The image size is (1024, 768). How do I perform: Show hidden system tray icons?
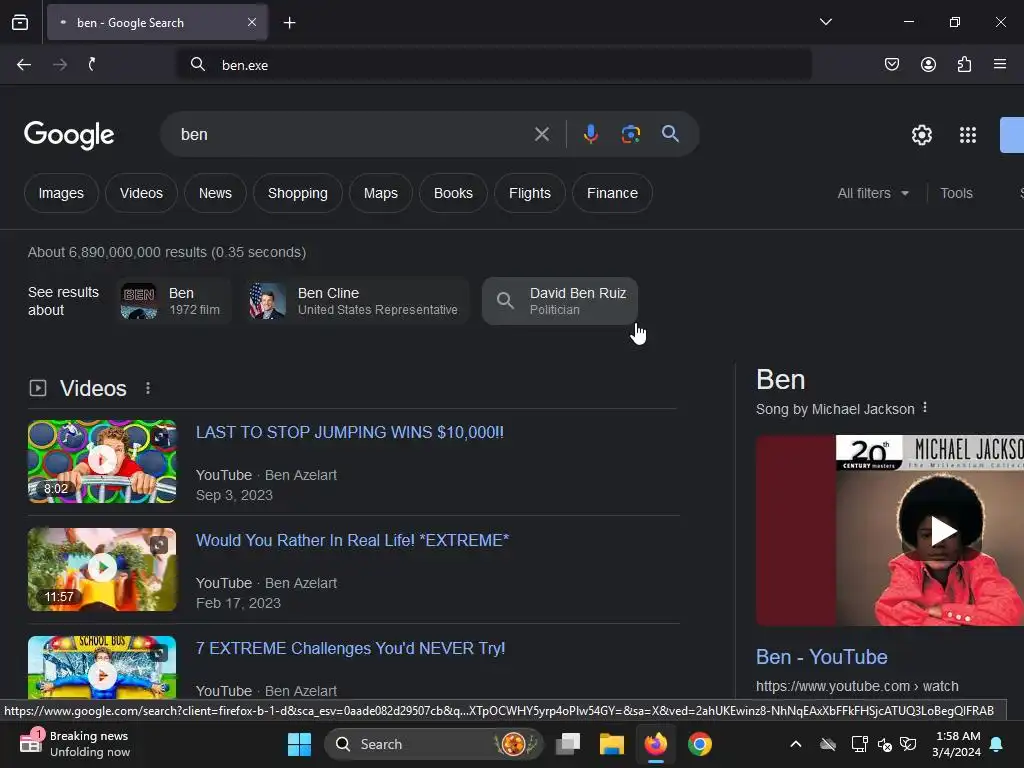[795, 744]
